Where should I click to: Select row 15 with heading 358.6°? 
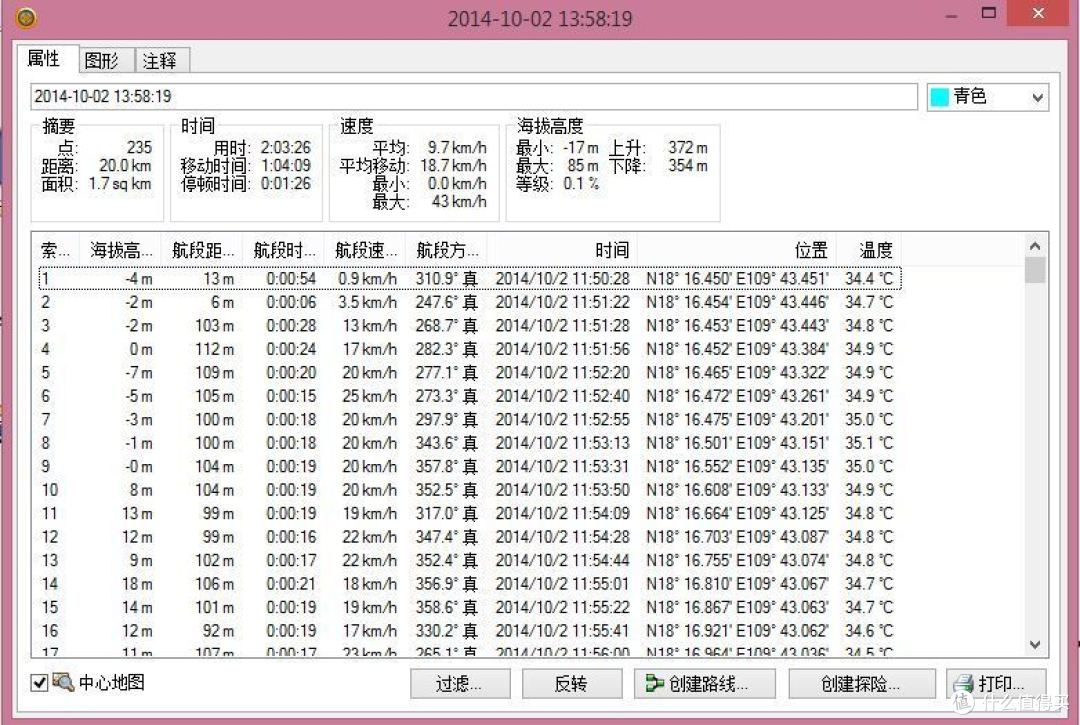(x=470, y=607)
